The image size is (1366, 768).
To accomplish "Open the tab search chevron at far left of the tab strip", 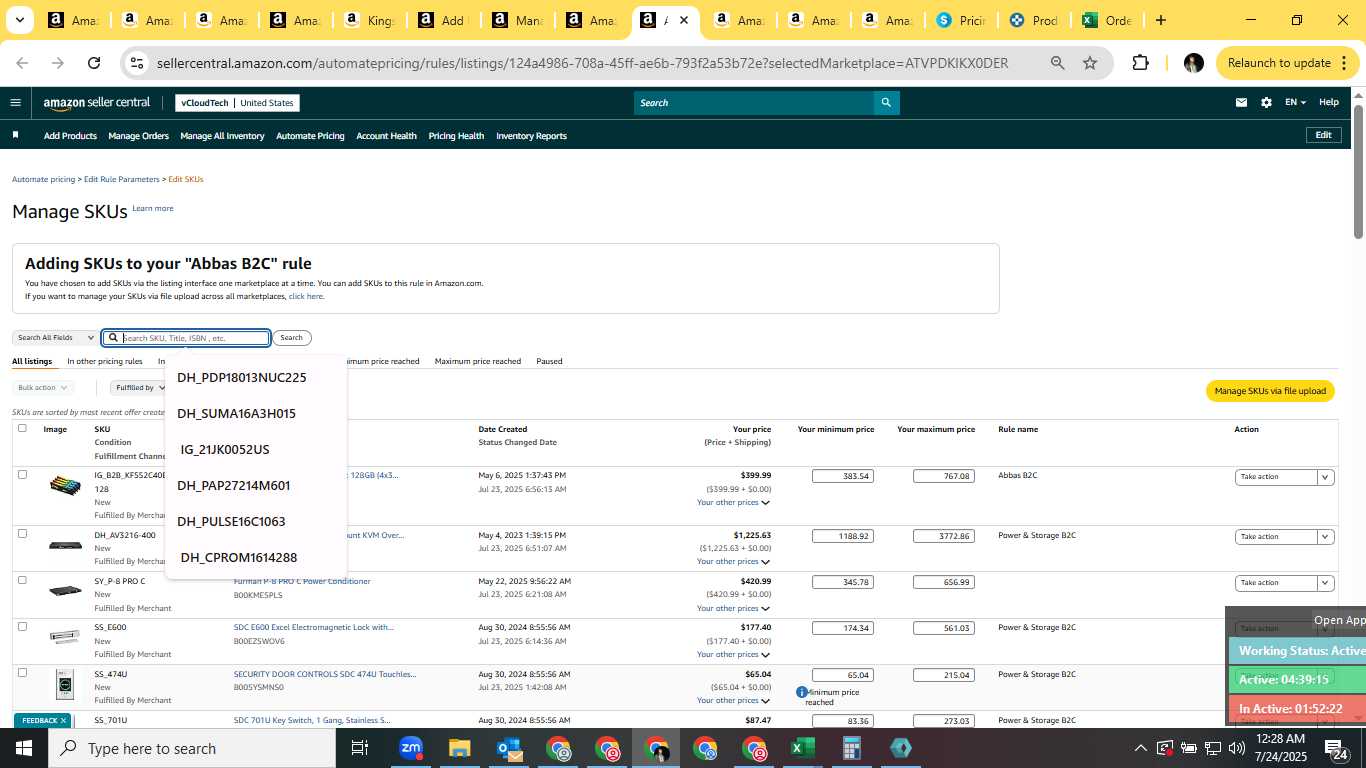I will coord(20,20).
